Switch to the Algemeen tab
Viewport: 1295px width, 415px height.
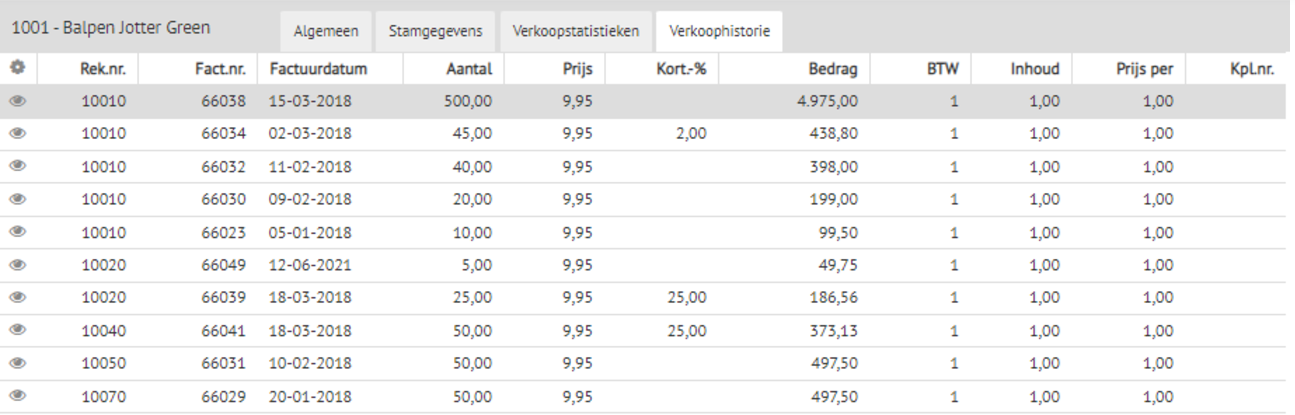pyautogui.click(x=326, y=31)
